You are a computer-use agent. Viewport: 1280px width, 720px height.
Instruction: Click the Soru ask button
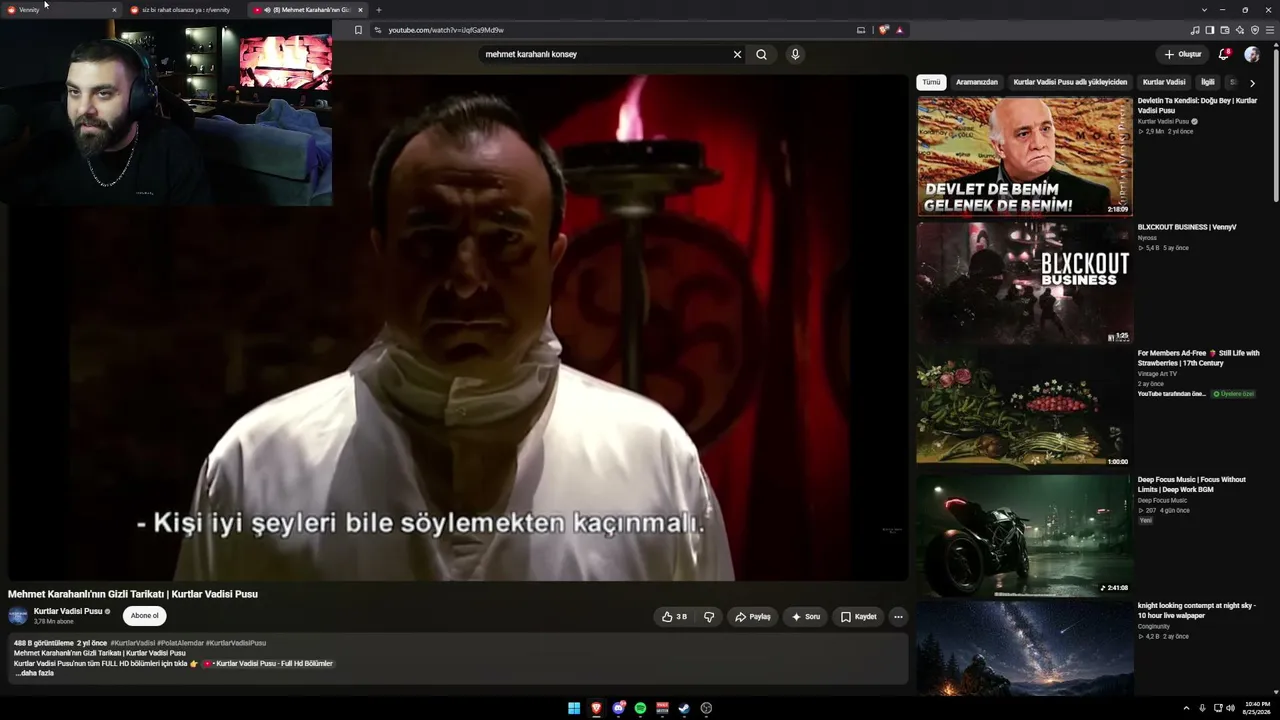[x=805, y=617]
